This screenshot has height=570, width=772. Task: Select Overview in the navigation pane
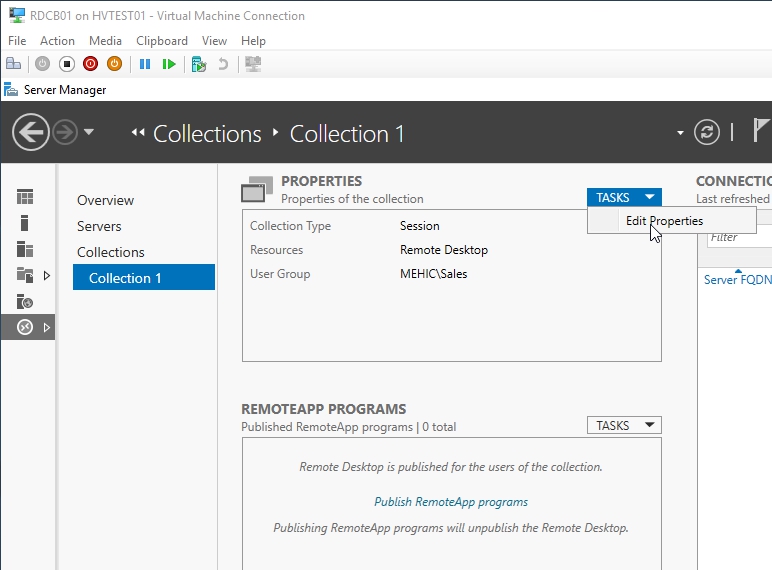click(x=105, y=200)
